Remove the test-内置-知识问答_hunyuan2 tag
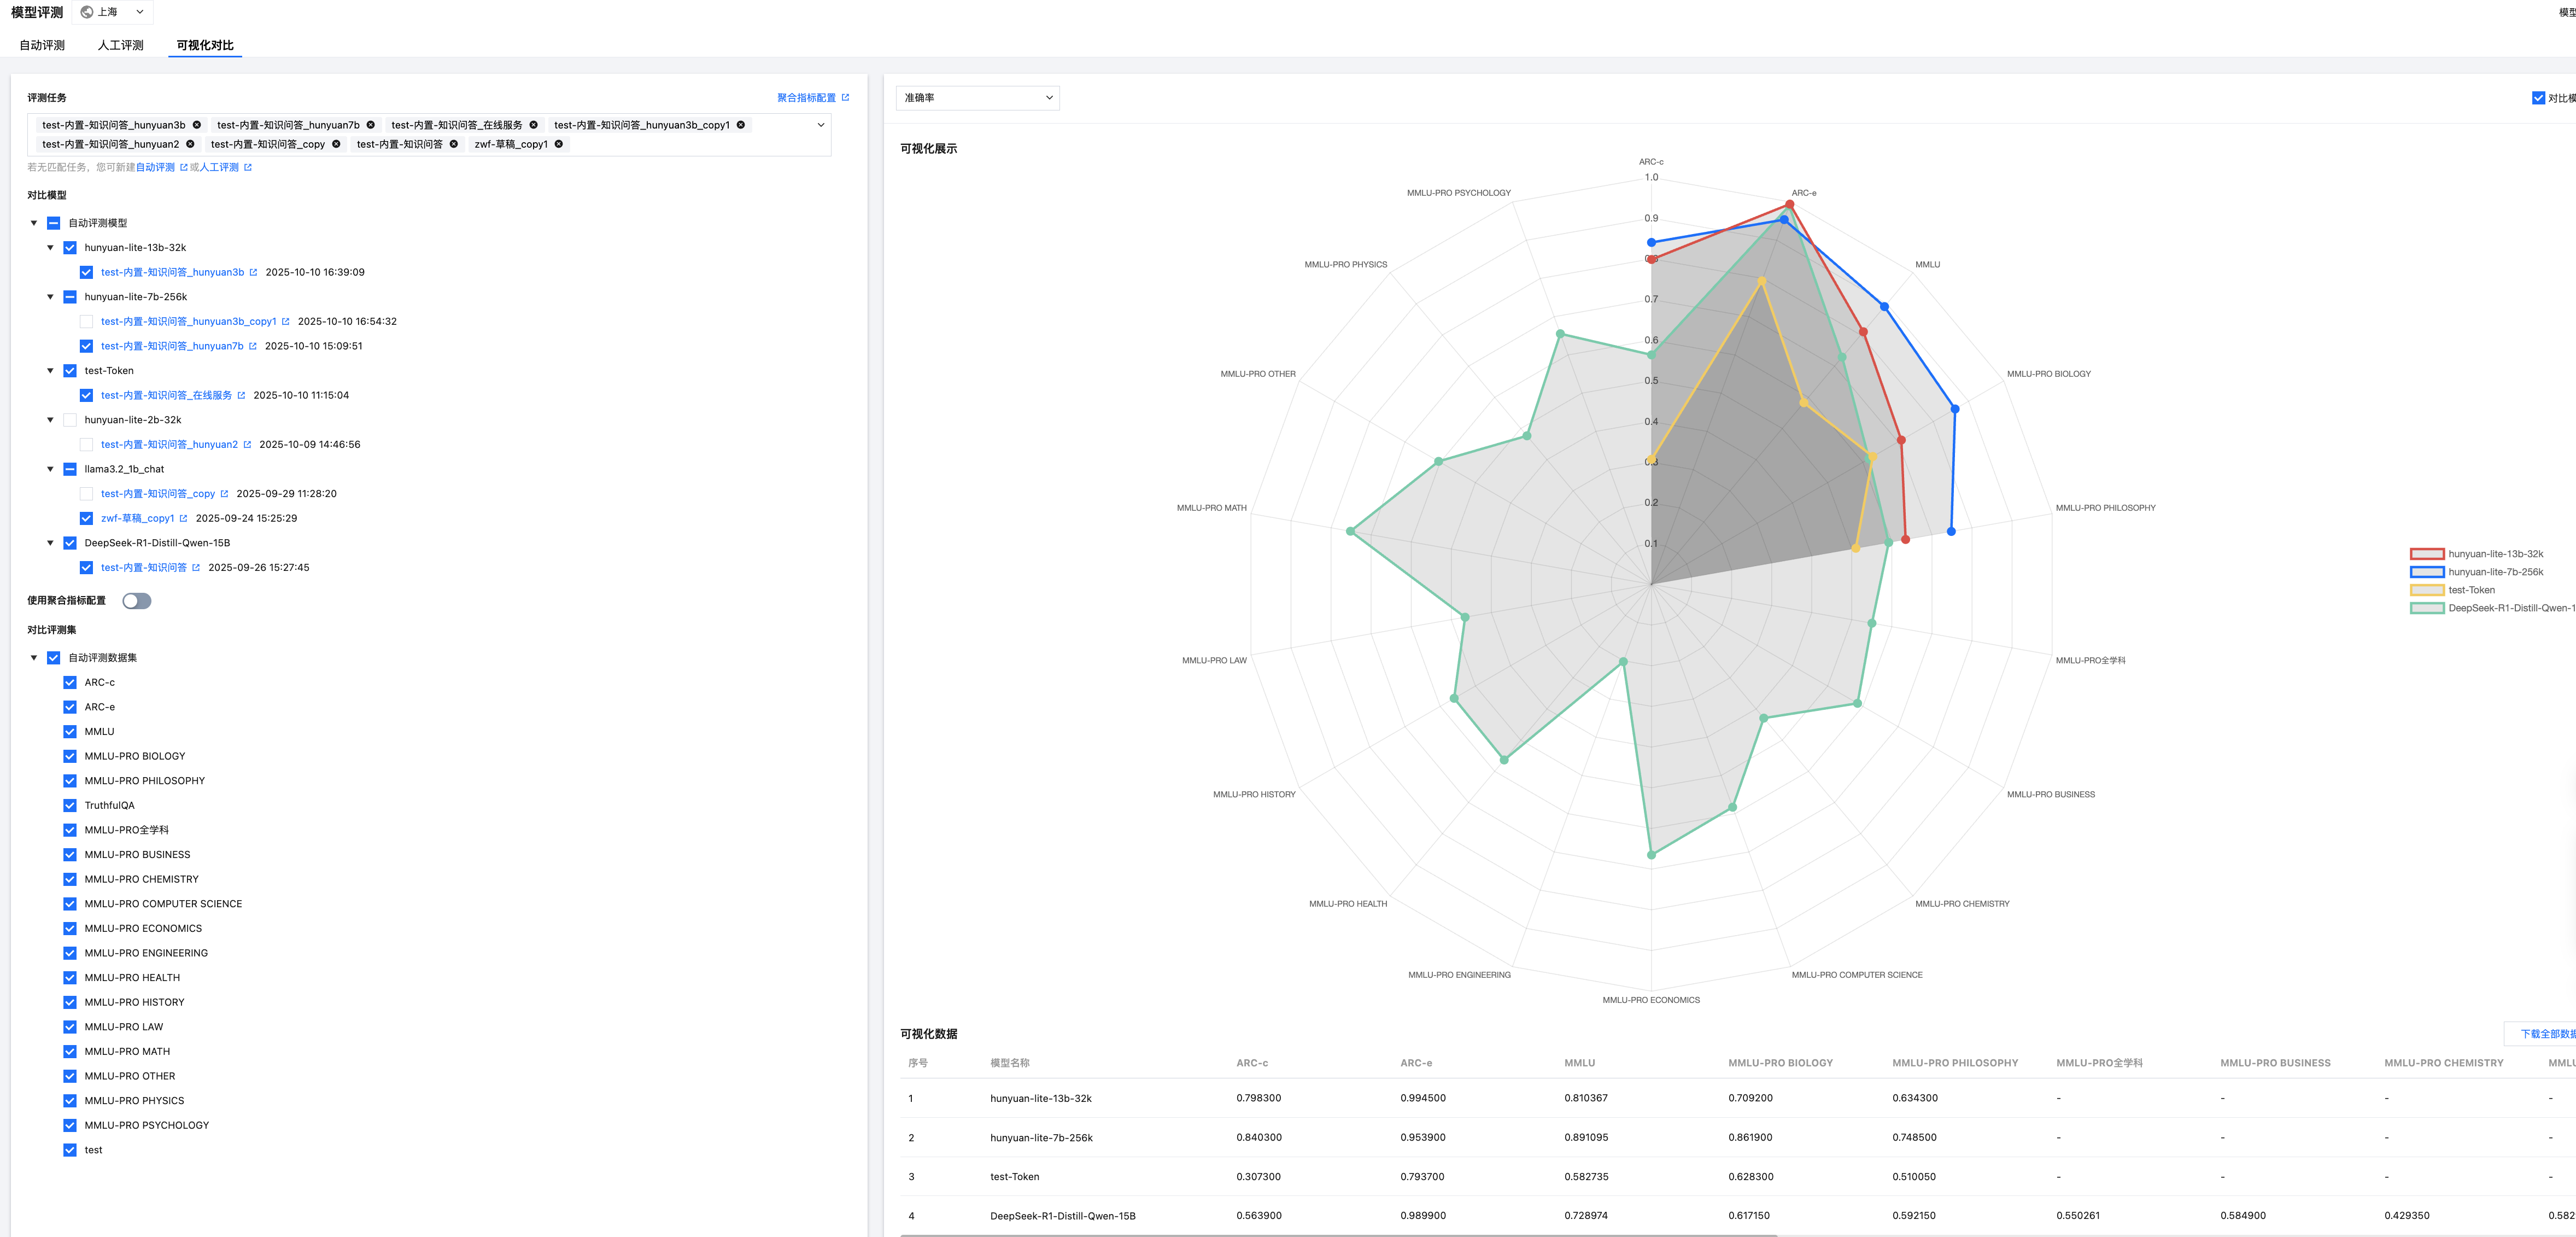 190,144
